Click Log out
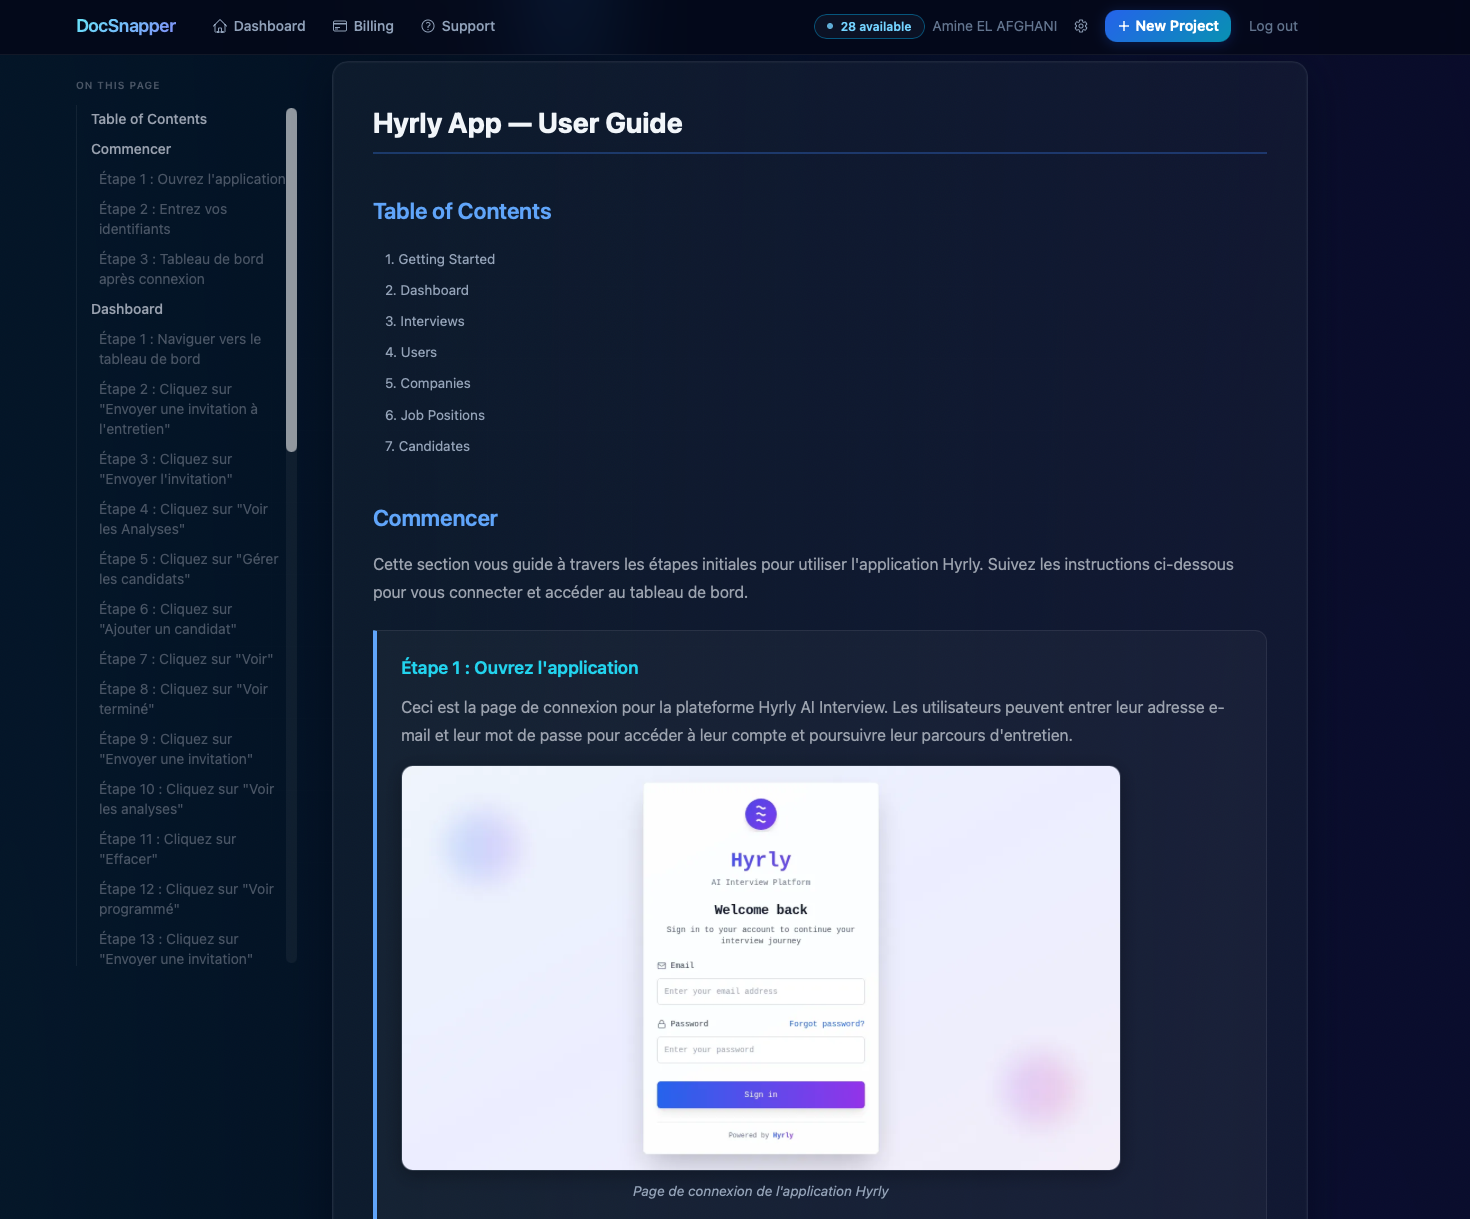This screenshot has width=1470, height=1219. tap(1272, 26)
